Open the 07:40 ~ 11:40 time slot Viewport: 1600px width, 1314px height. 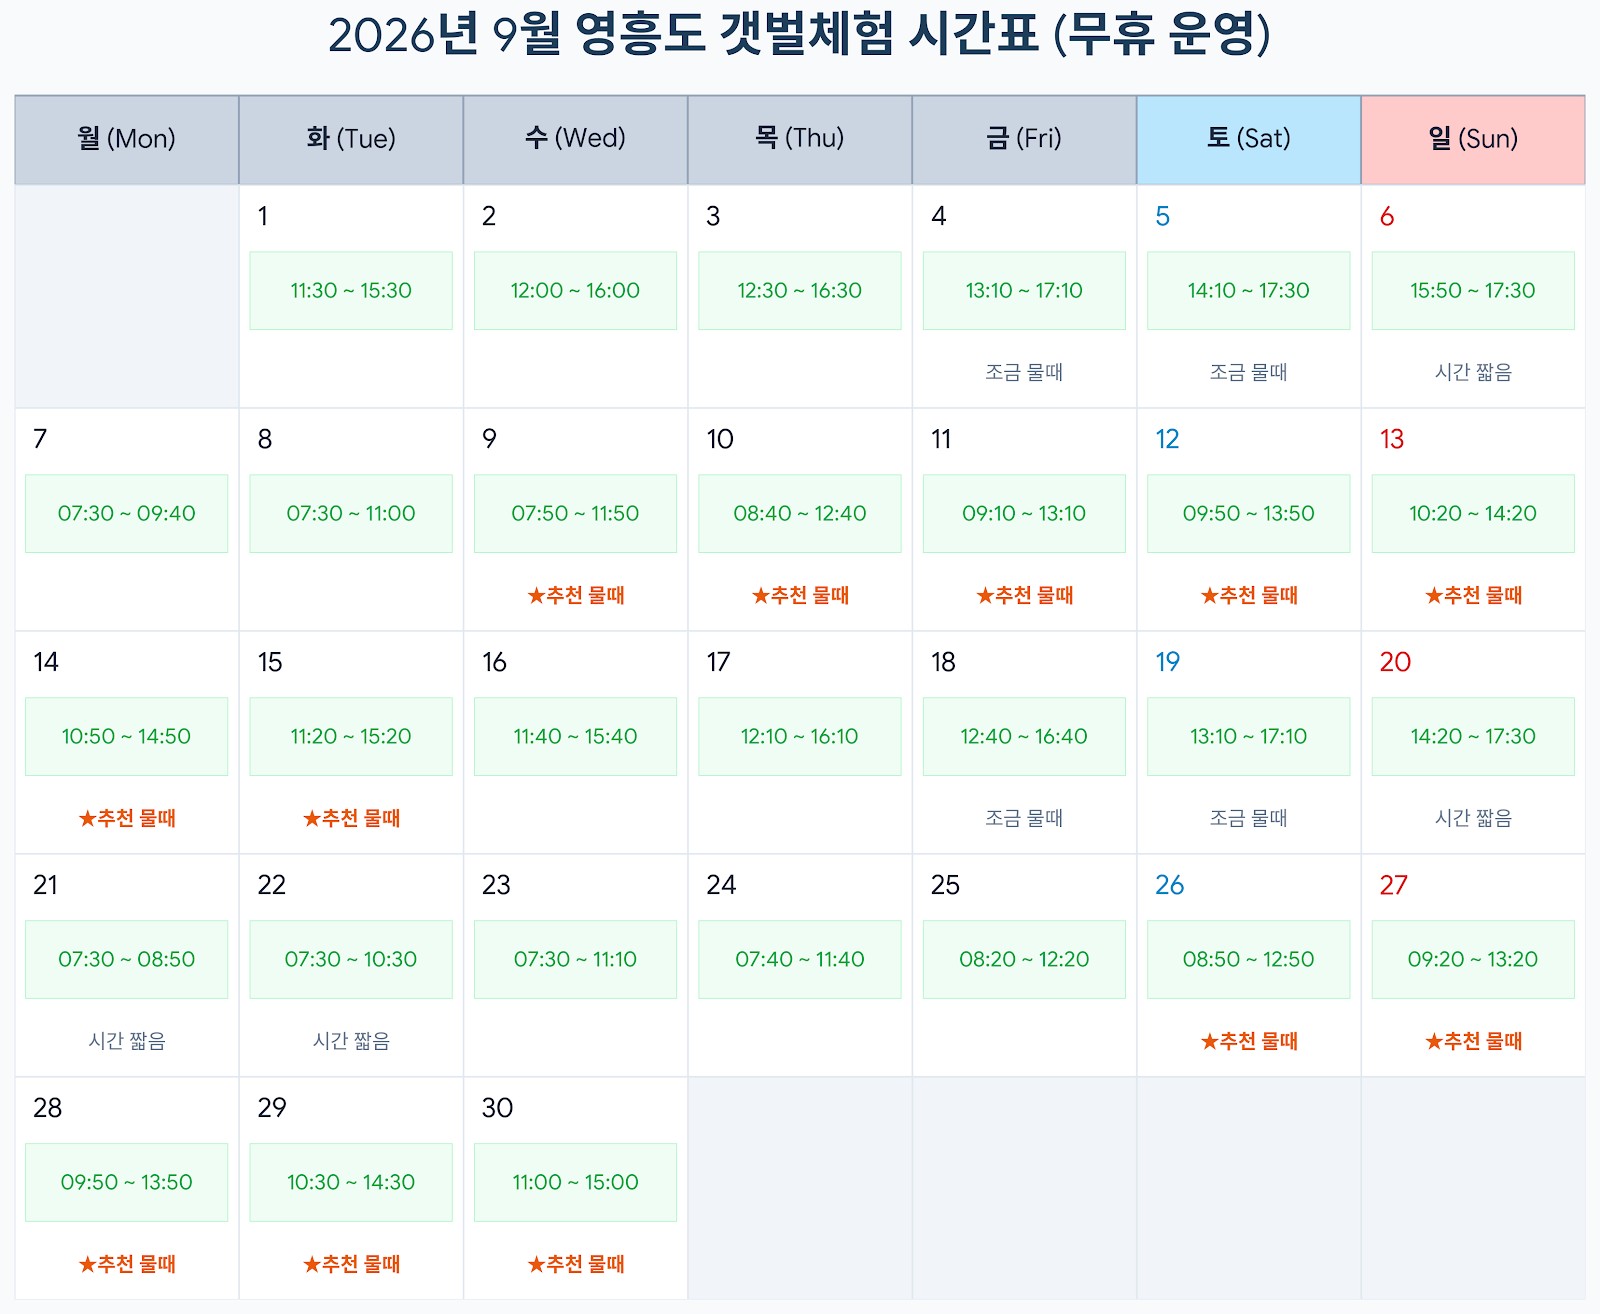point(800,960)
